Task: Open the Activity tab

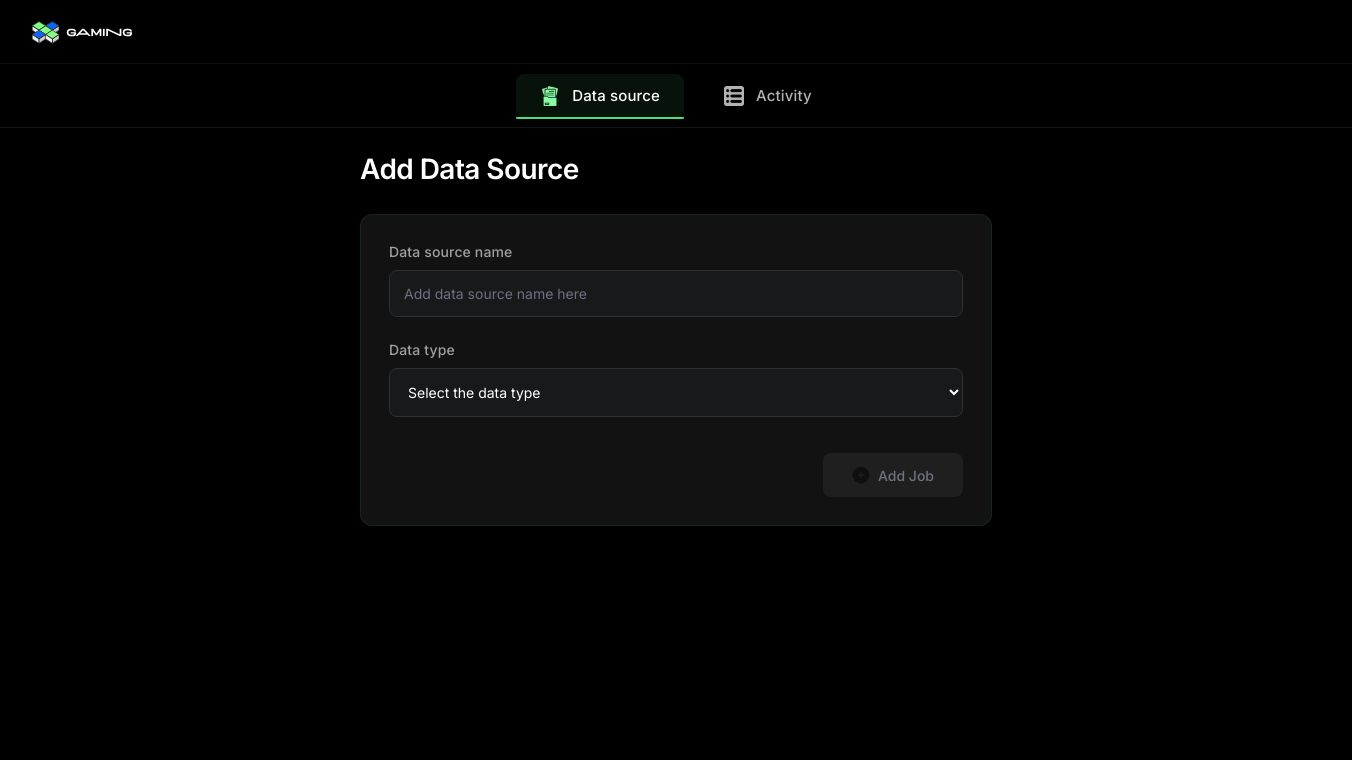Action: (767, 96)
